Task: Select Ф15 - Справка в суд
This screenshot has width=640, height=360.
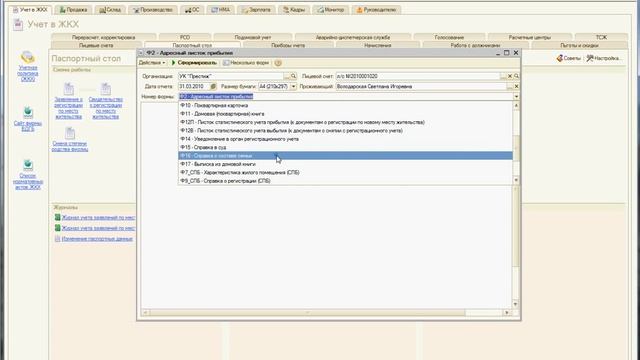Action: (345, 147)
